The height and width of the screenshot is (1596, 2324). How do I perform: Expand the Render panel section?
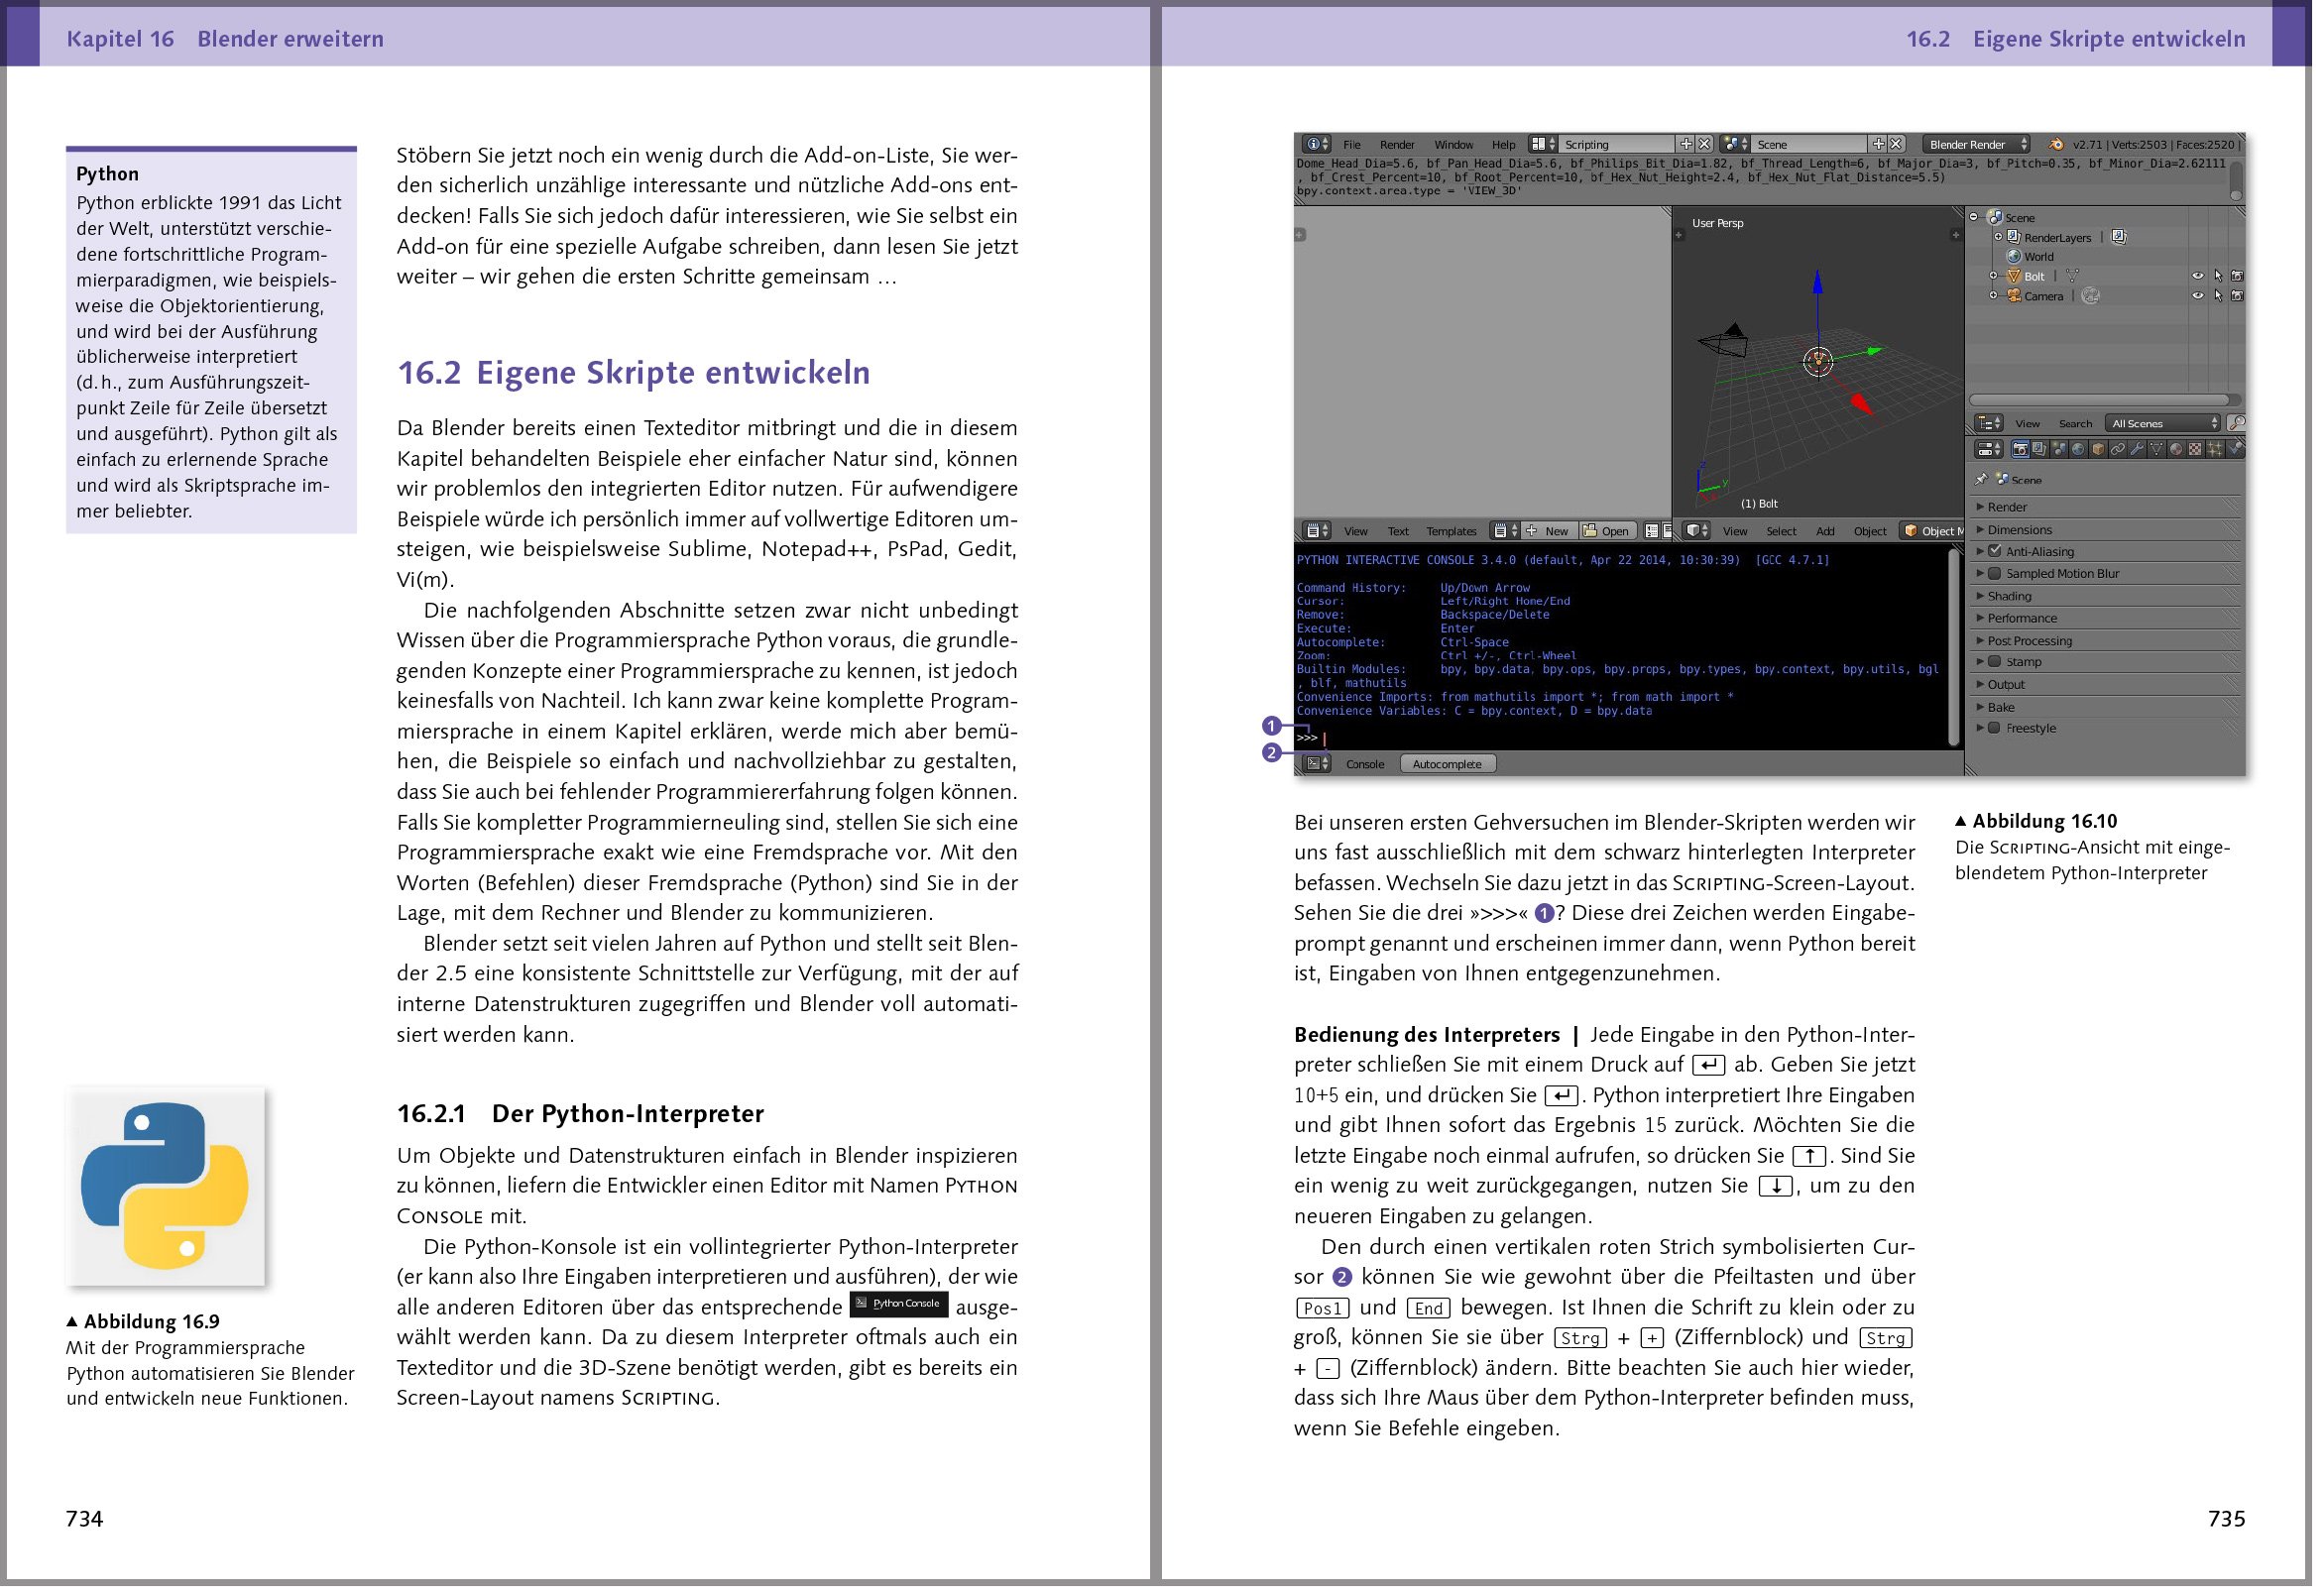2008,508
